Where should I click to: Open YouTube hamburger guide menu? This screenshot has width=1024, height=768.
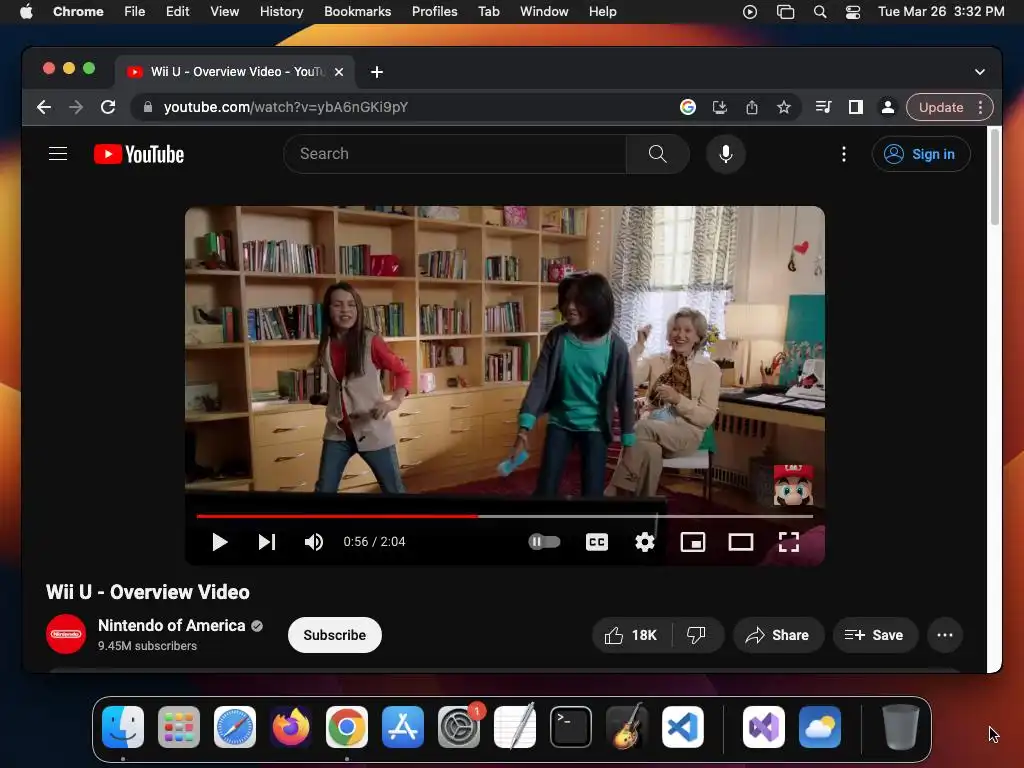58,153
